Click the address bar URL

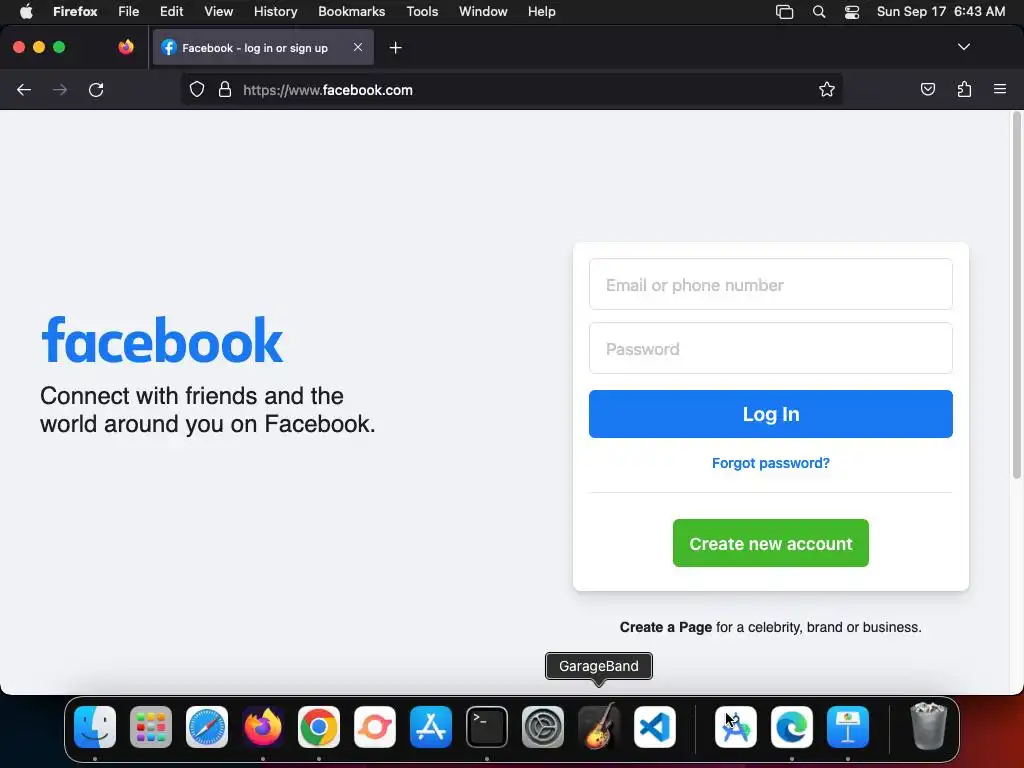click(328, 90)
